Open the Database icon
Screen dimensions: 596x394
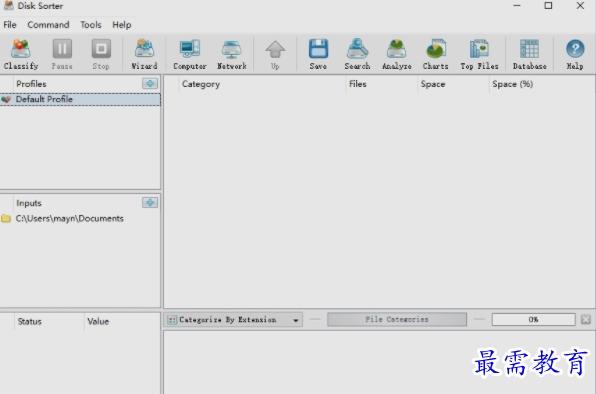(529, 54)
